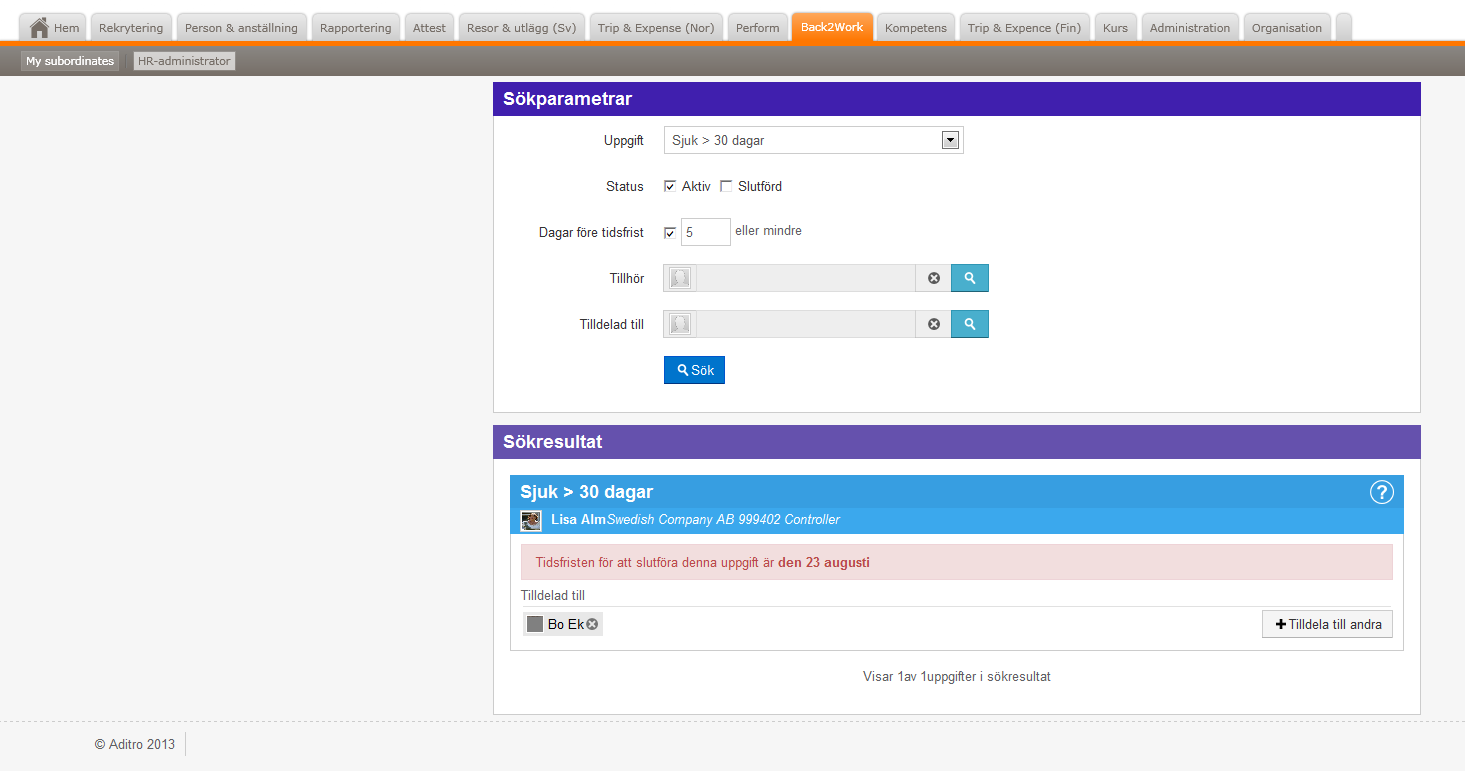The width and height of the screenshot is (1465, 771).
Task: Click the deadline den 23 augusti text
Action: (824, 562)
